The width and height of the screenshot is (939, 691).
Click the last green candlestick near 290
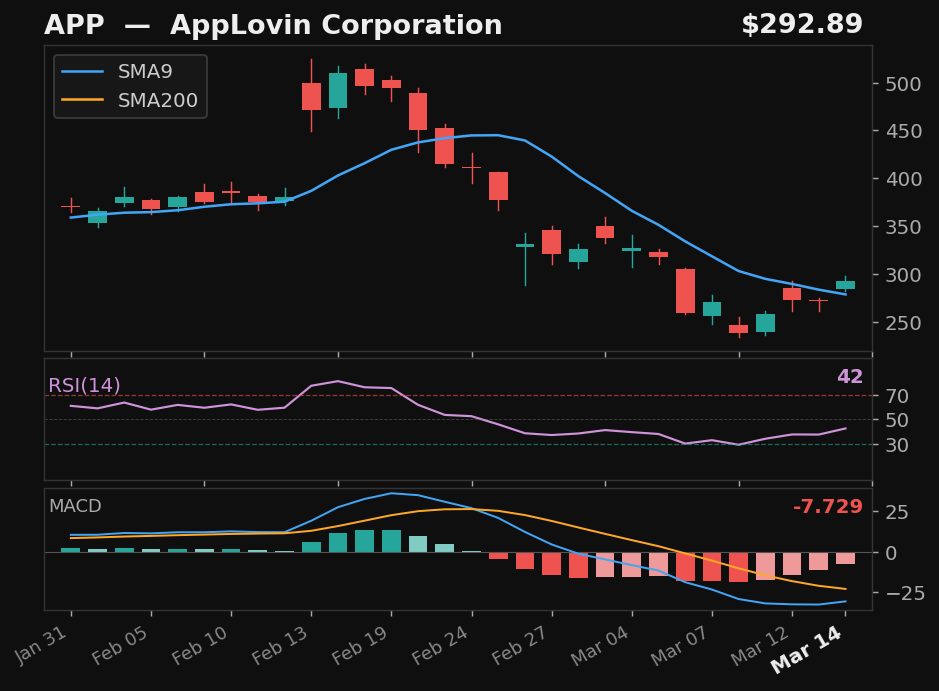846,285
